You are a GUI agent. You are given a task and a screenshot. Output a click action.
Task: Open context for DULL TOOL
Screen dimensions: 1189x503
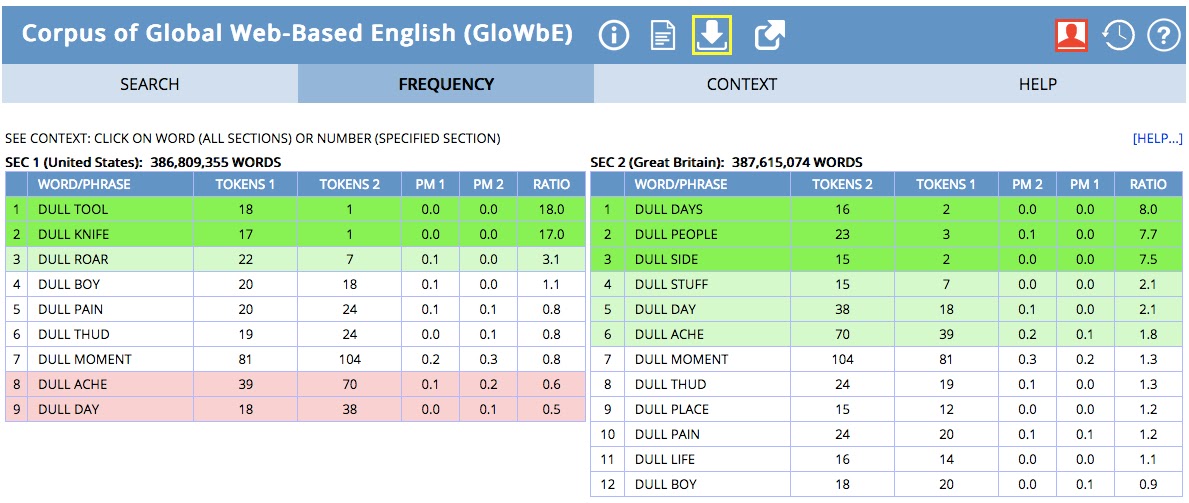point(73,210)
